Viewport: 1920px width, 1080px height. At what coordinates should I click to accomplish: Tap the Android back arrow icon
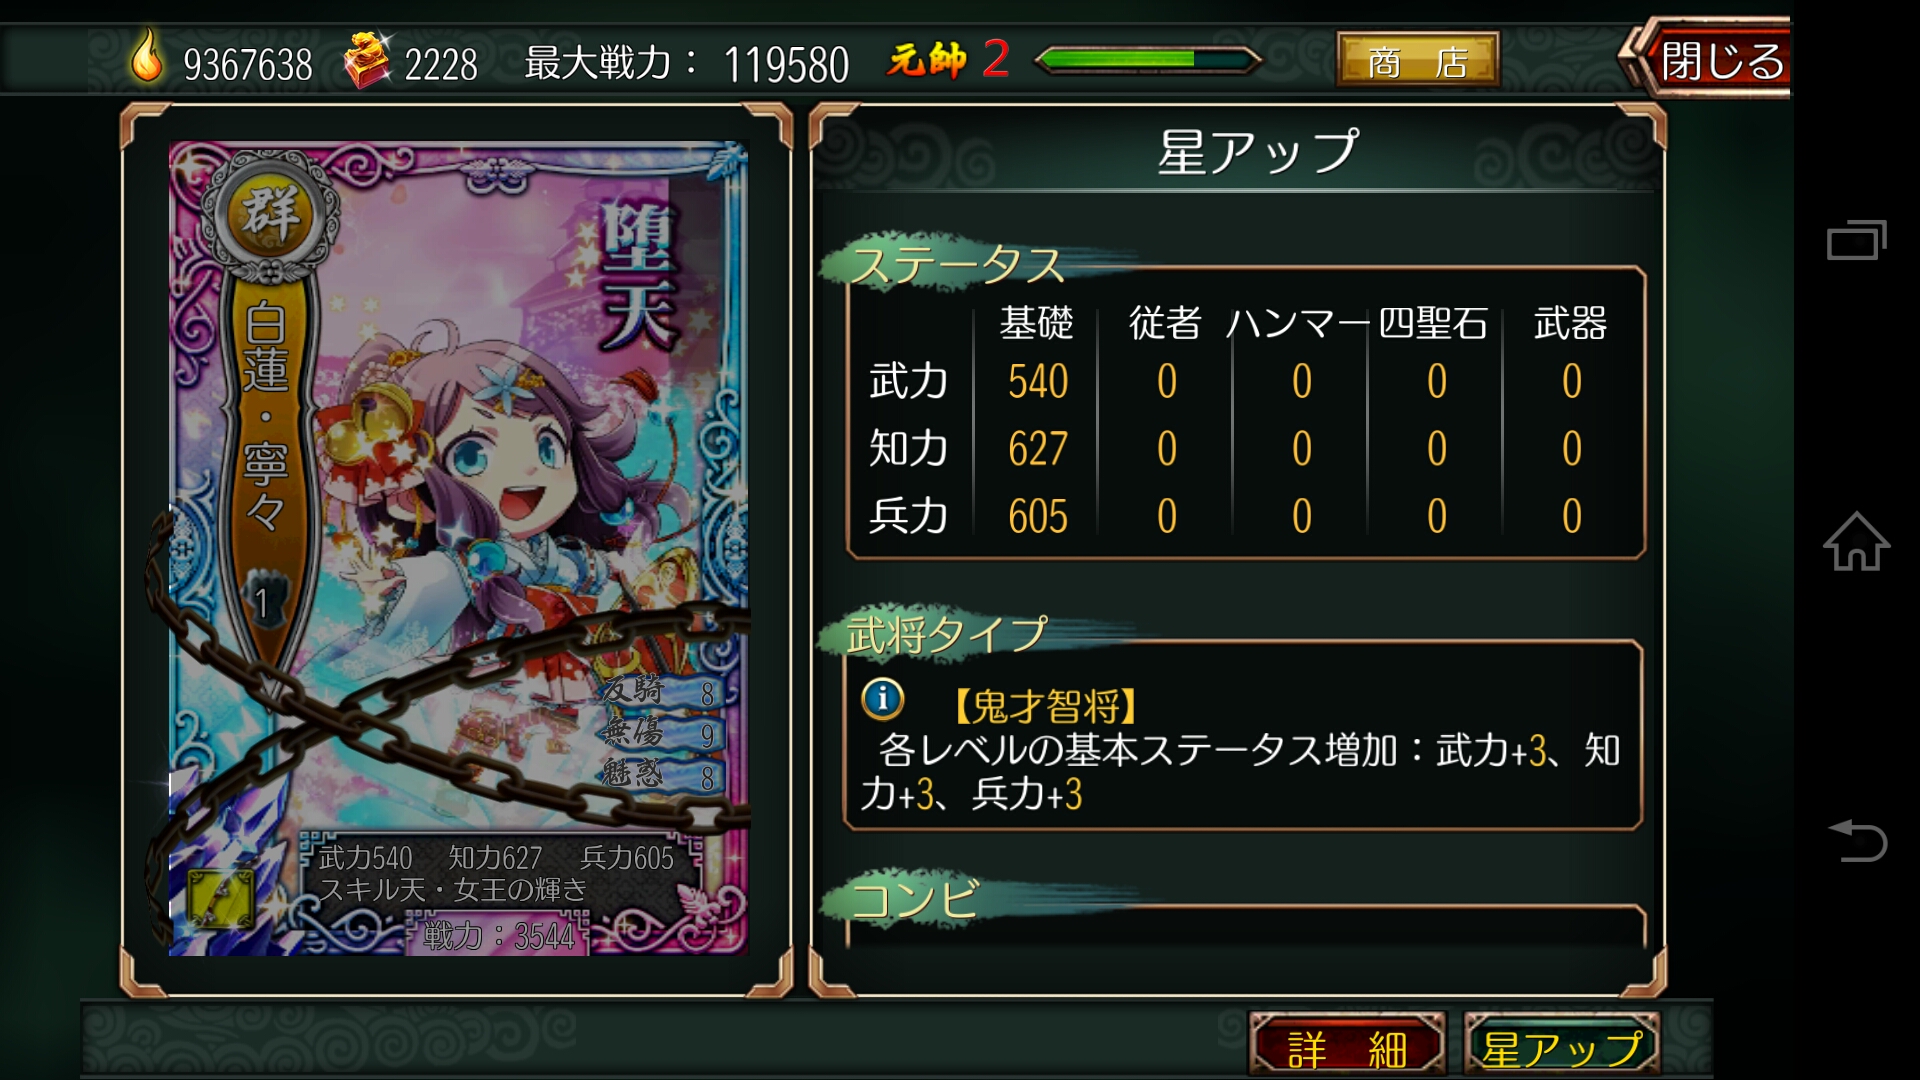click(1857, 840)
